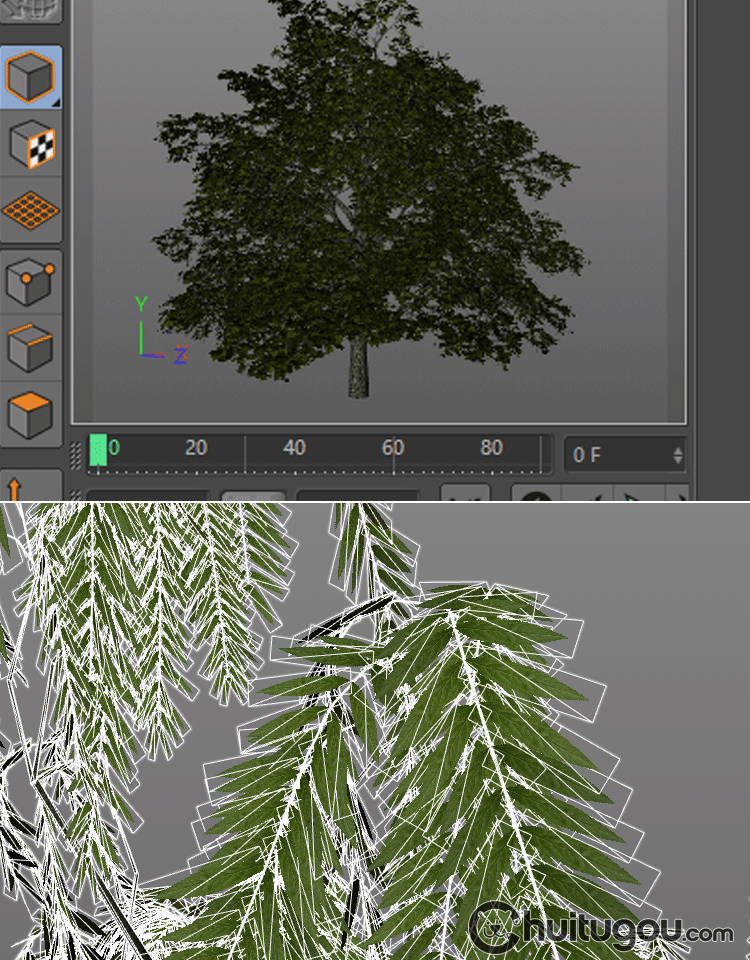The width and height of the screenshot is (750, 960).
Task: Click the timeline panel grip handle
Action: click(x=76, y=455)
